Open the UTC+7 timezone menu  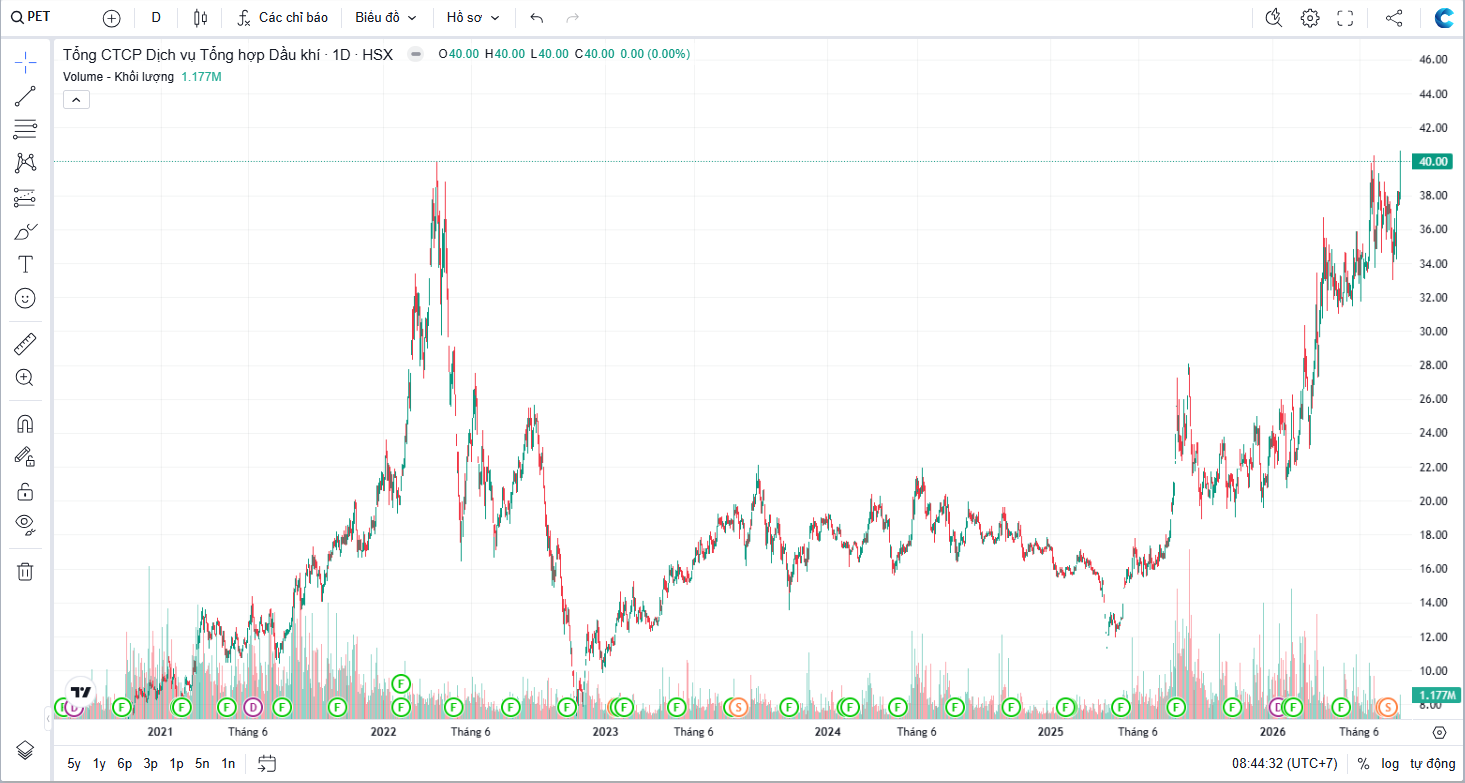click(1284, 764)
